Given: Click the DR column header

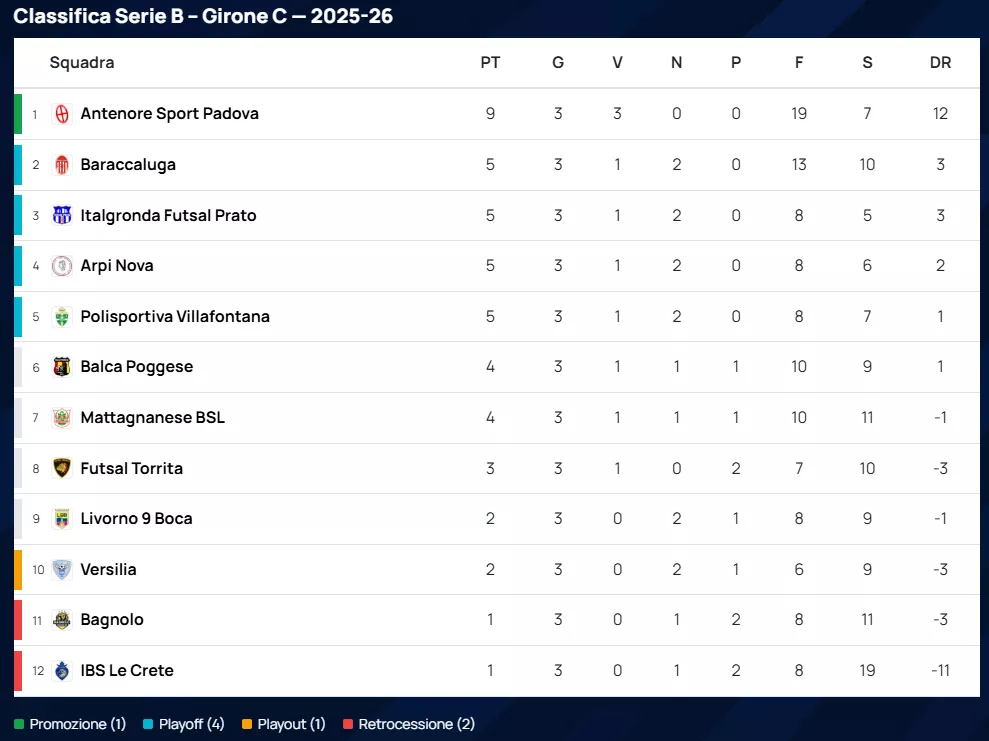Looking at the screenshot, I should pos(940,63).
